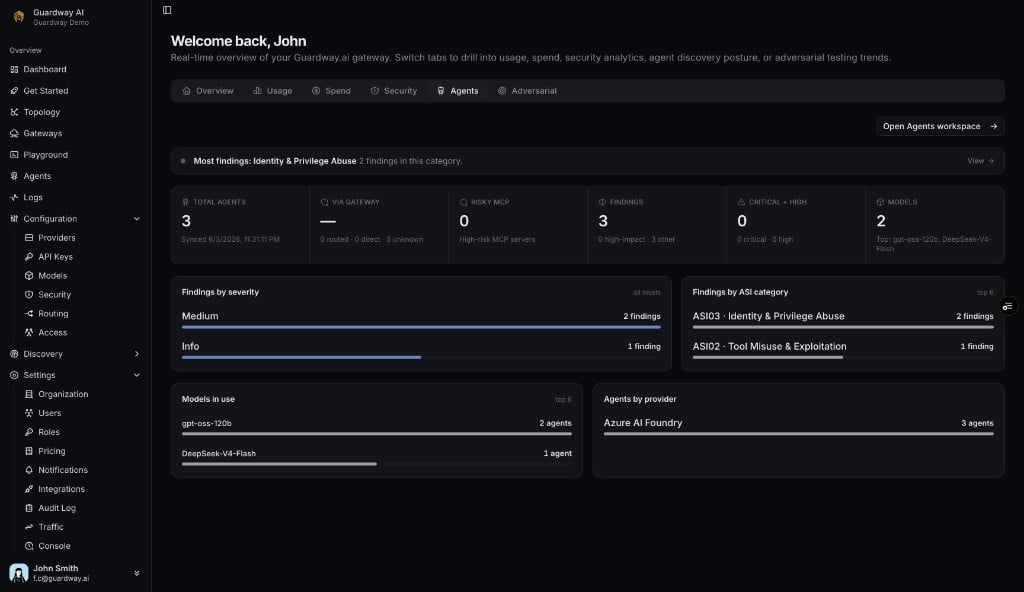Expand the Discovery section chevron

tap(136, 354)
